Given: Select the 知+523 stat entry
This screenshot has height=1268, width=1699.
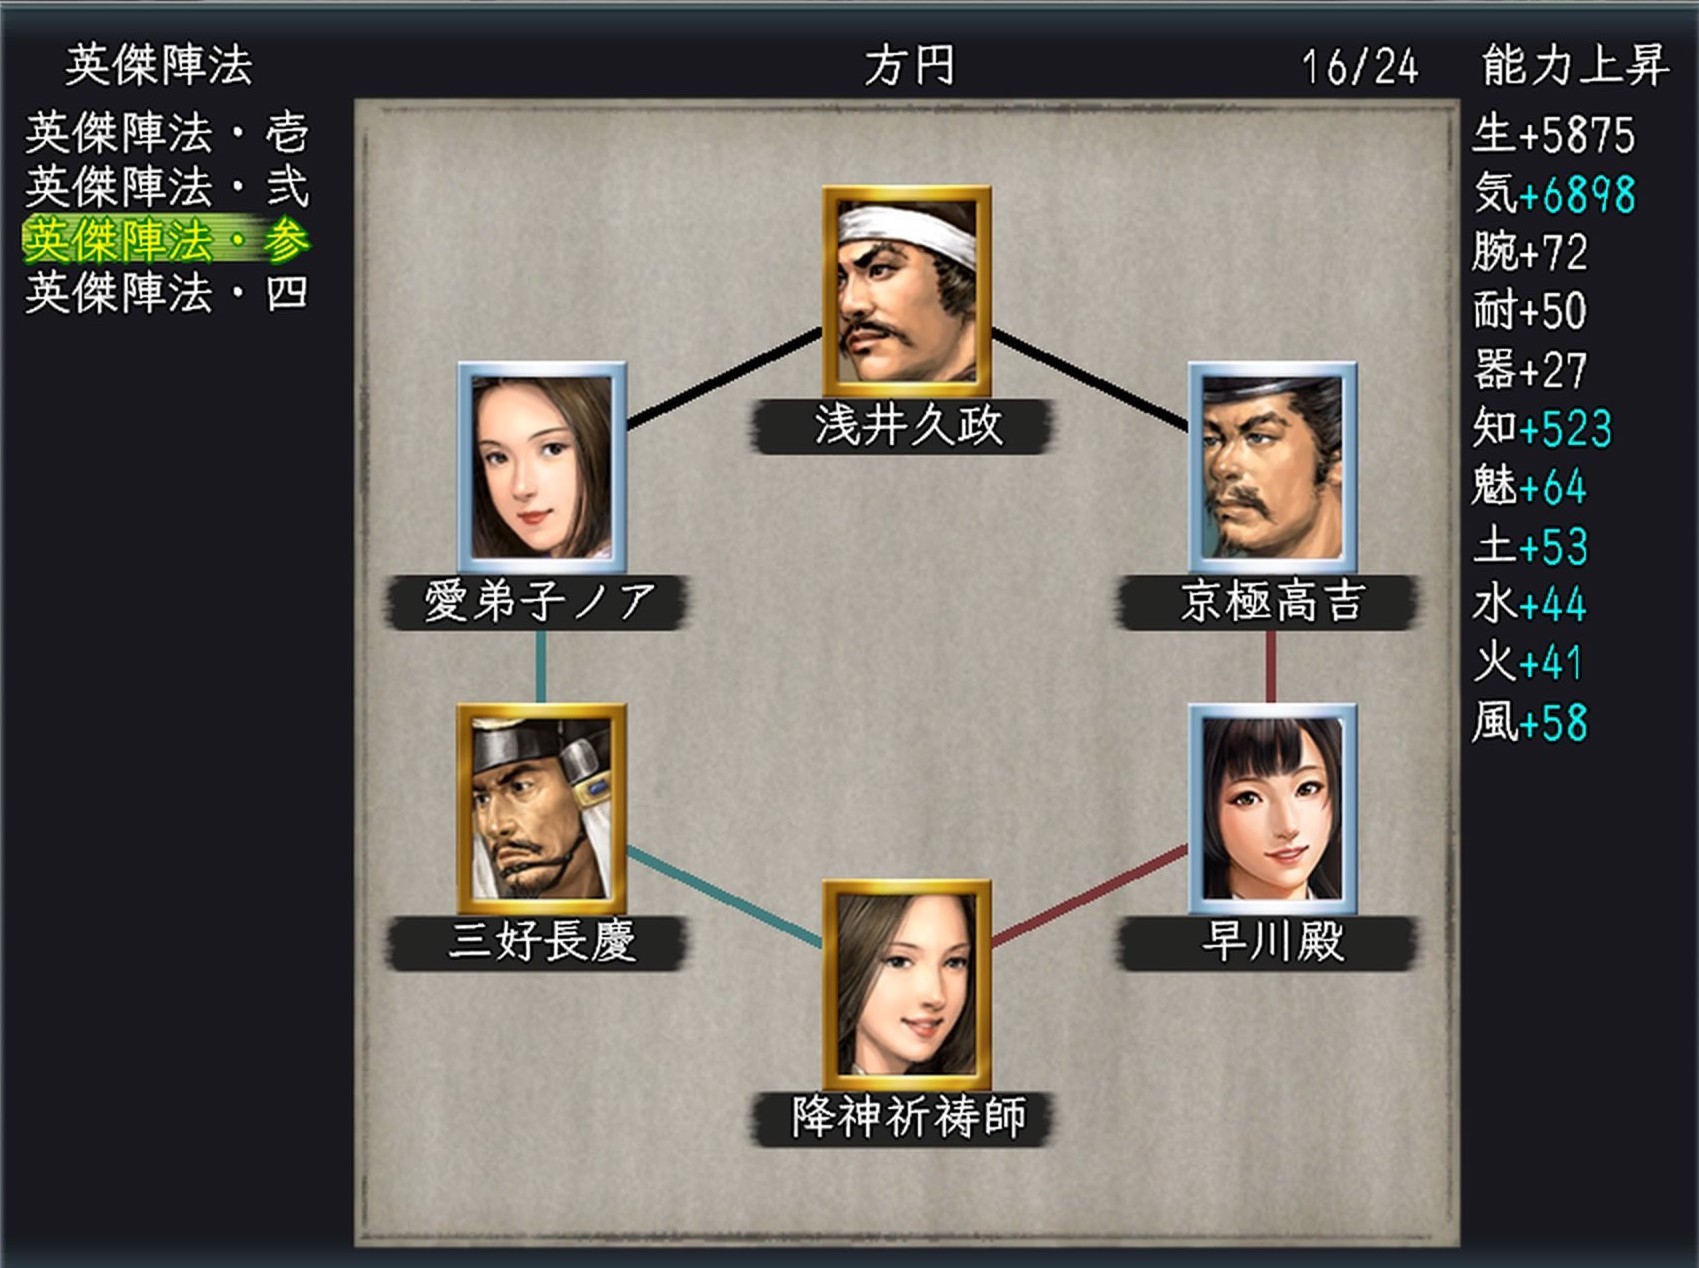Looking at the screenshot, I should coord(1542,428).
